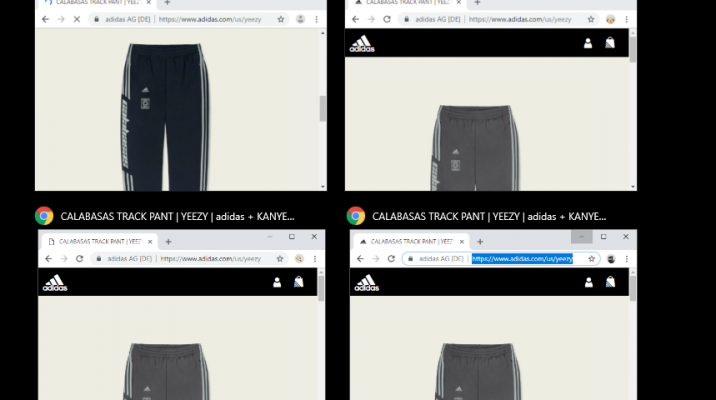The image size is (716, 400).
Task: Click the adidas logo in the bottom-right window
Action: pyautogui.click(x=368, y=282)
